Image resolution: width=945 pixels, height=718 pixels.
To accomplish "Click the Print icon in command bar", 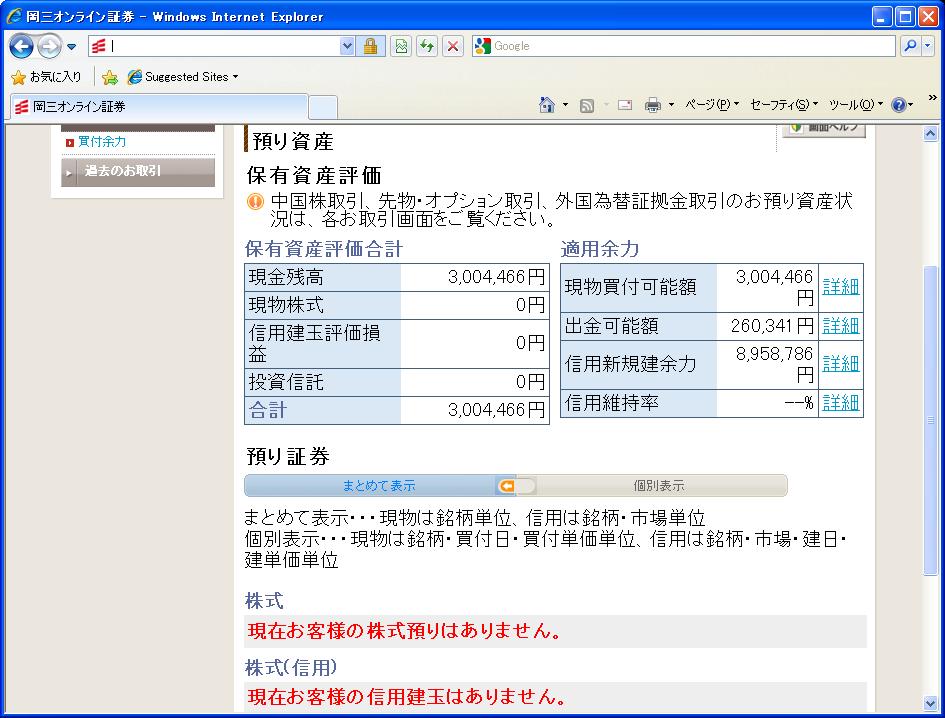I will pos(653,105).
